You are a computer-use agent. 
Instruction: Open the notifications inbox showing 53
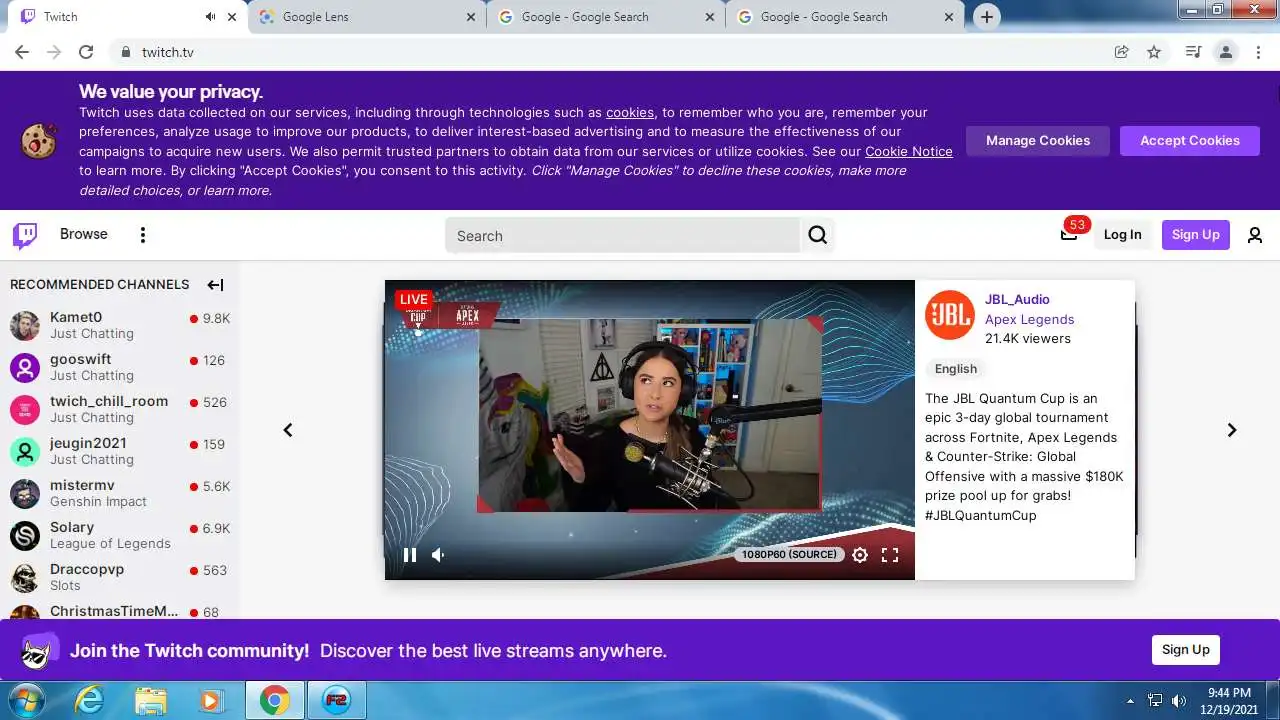tap(1069, 234)
